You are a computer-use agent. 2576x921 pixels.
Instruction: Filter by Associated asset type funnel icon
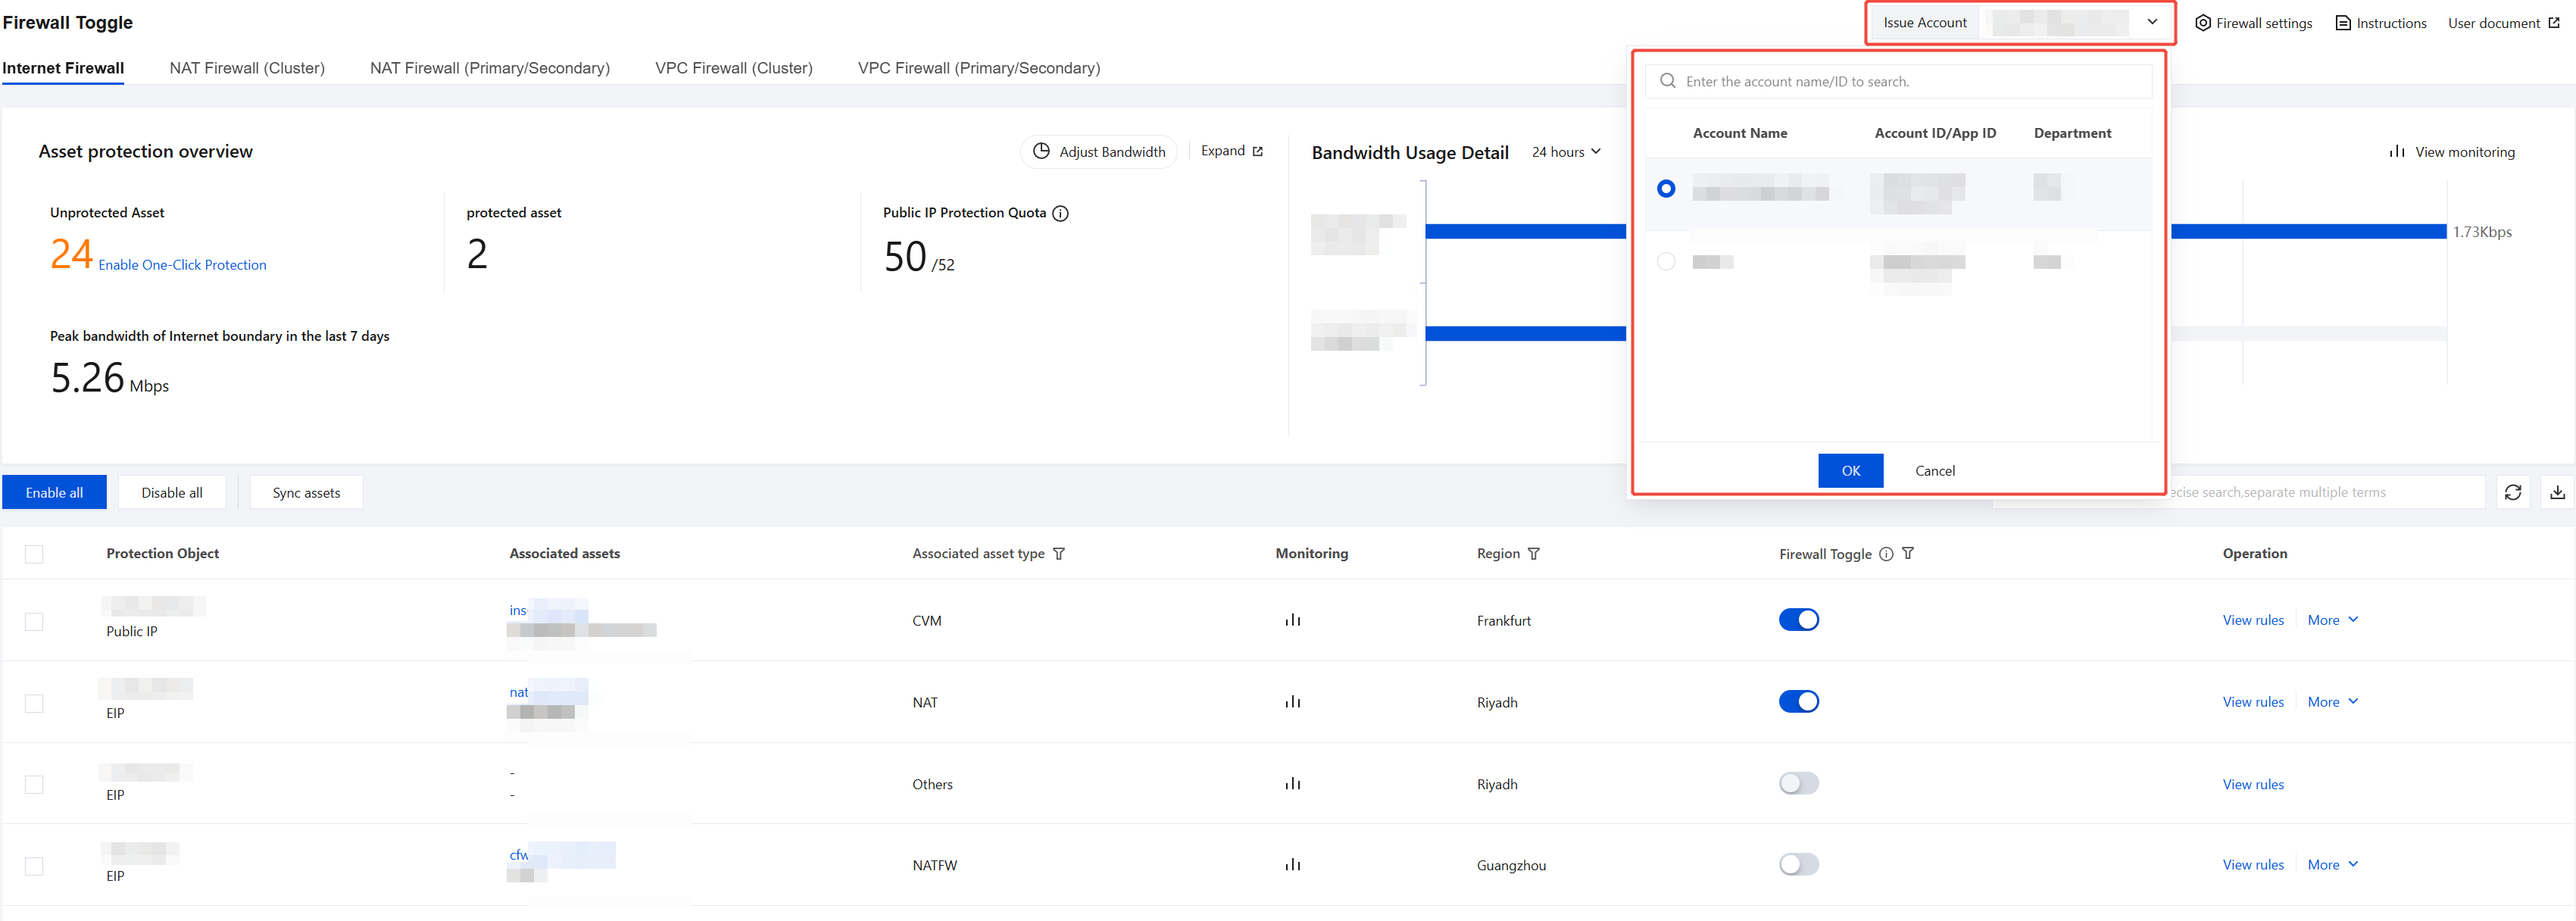click(1059, 554)
